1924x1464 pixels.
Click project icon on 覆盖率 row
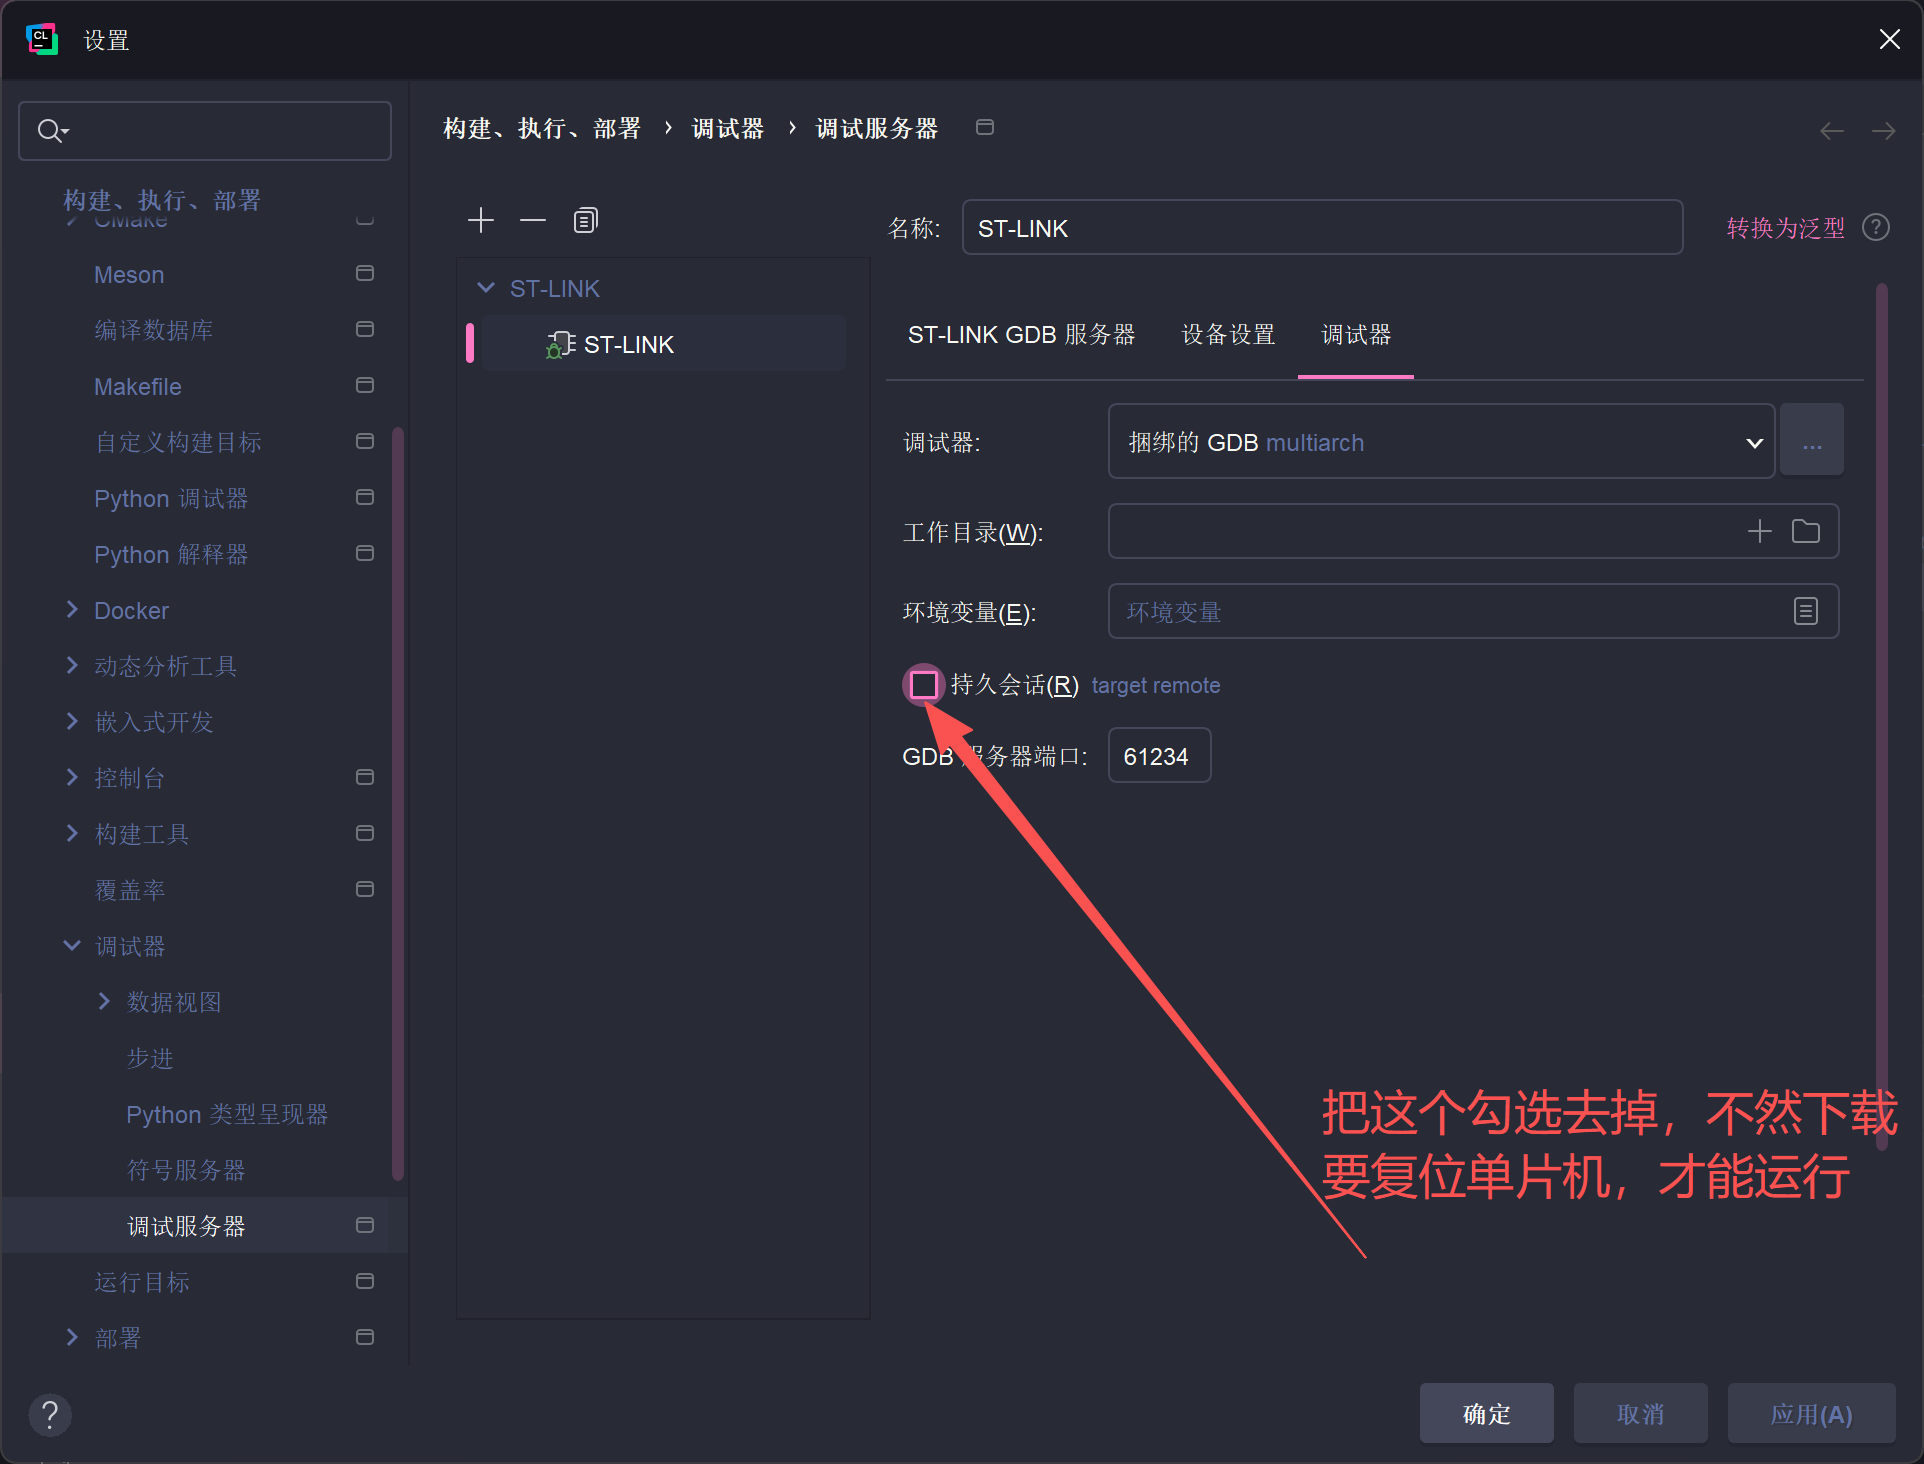tap(365, 889)
